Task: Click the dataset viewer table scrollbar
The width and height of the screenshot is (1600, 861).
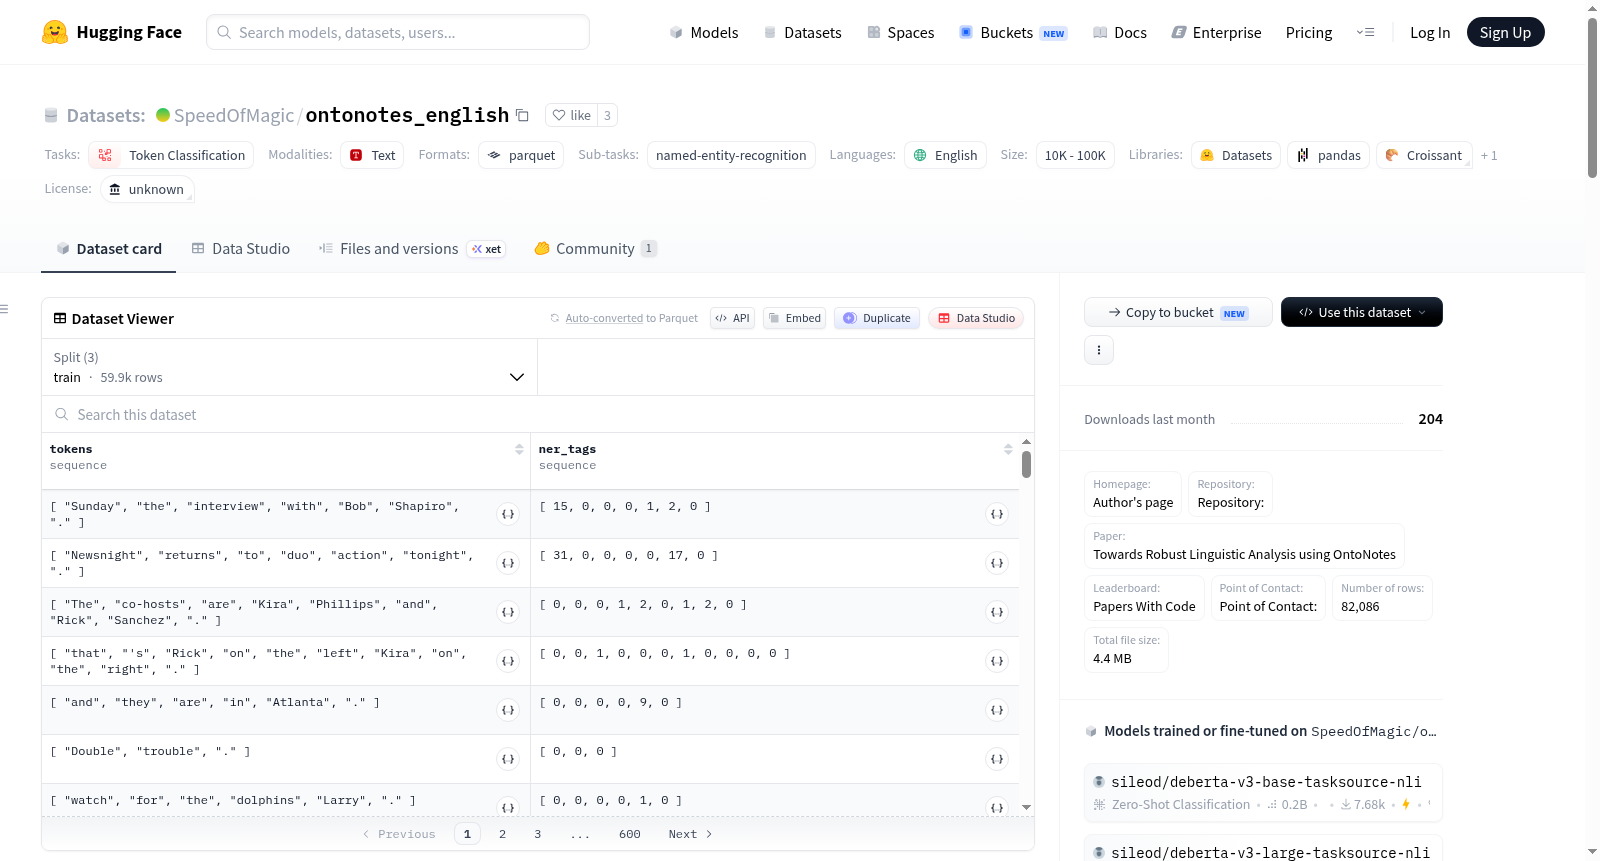Action: (1026, 465)
